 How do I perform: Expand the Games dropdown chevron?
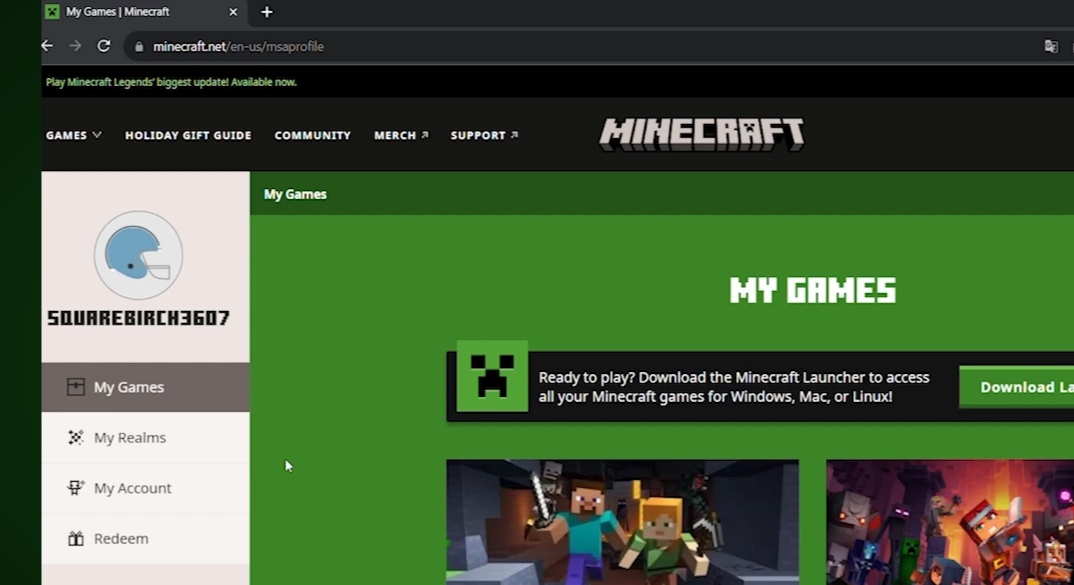(97, 135)
